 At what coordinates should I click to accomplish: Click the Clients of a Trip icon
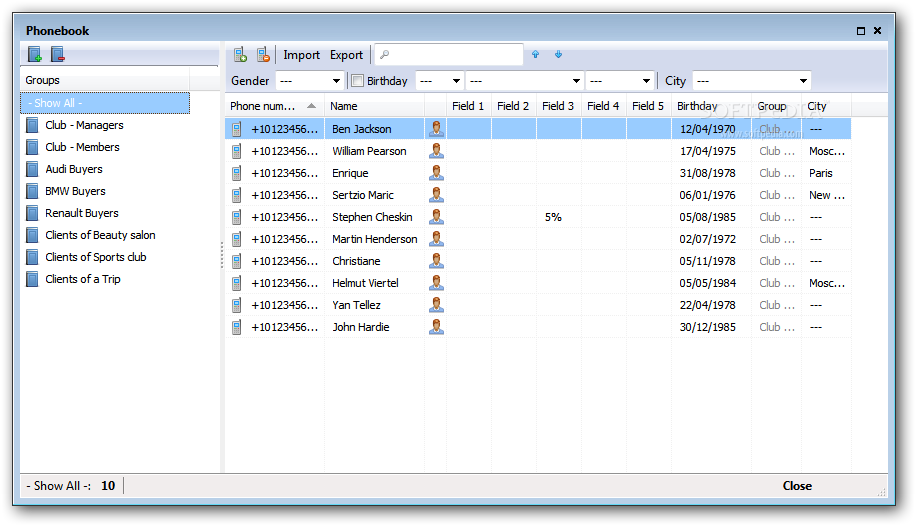[33, 279]
